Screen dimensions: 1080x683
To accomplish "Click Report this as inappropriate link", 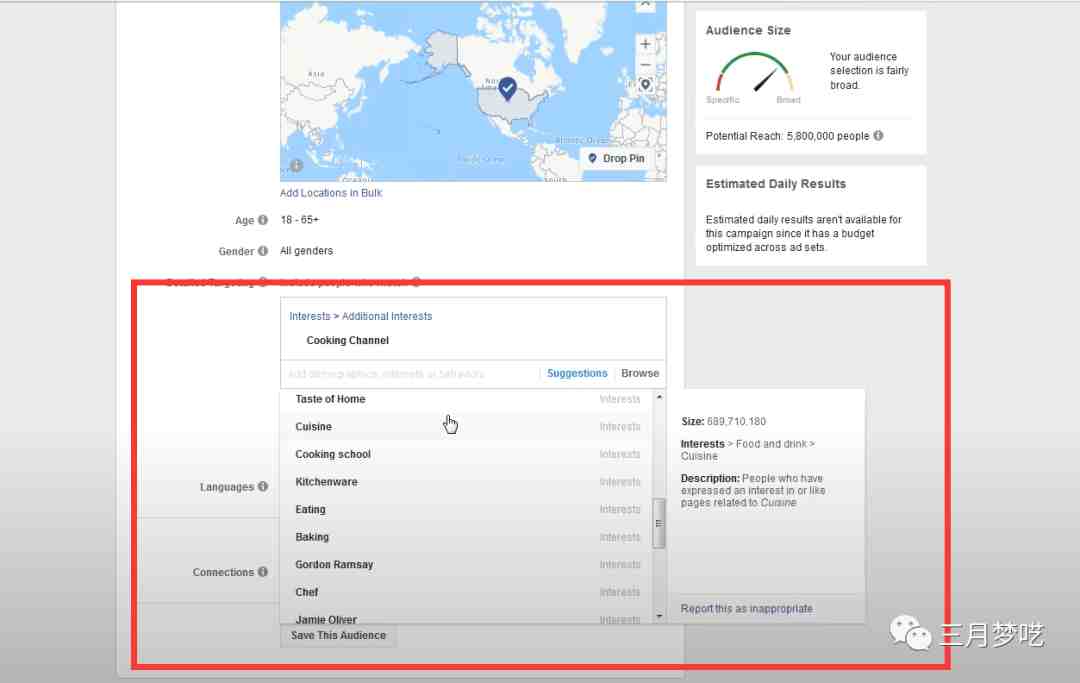I will click(747, 609).
